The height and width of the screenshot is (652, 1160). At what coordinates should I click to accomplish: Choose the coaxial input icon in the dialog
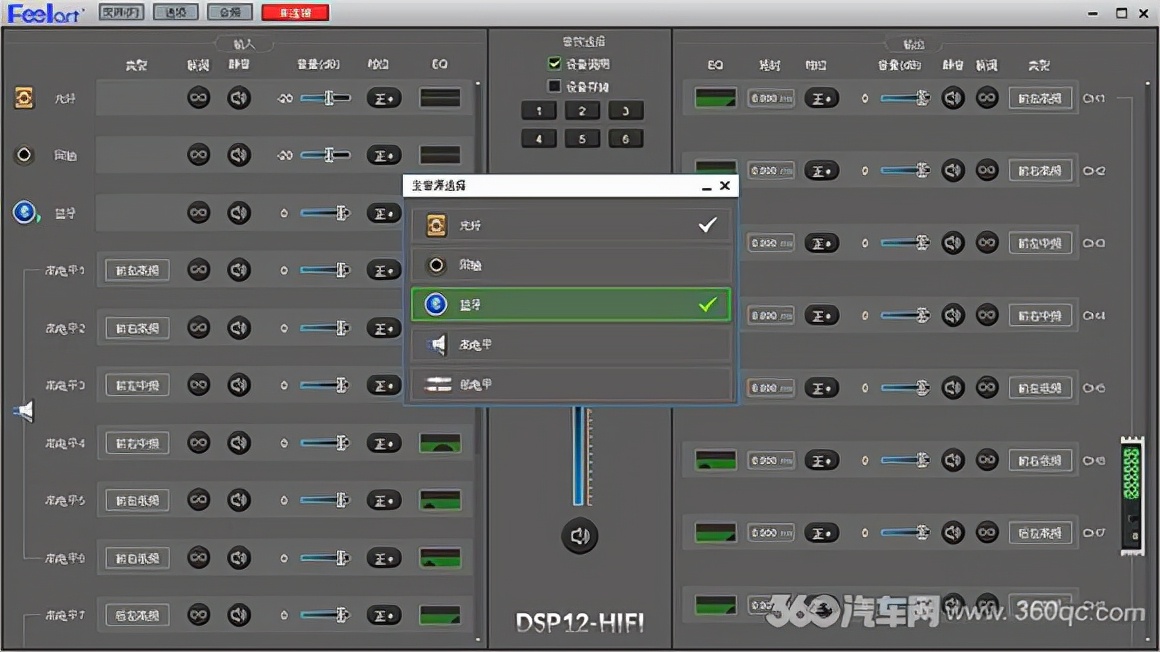click(435, 264)
